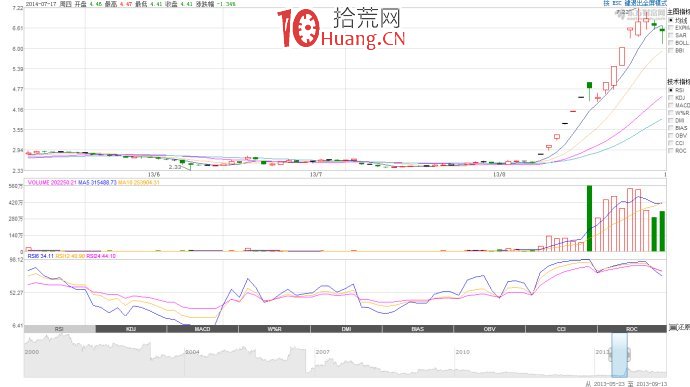Switch to the KDJ tab in bottom bar

point(131,329)
